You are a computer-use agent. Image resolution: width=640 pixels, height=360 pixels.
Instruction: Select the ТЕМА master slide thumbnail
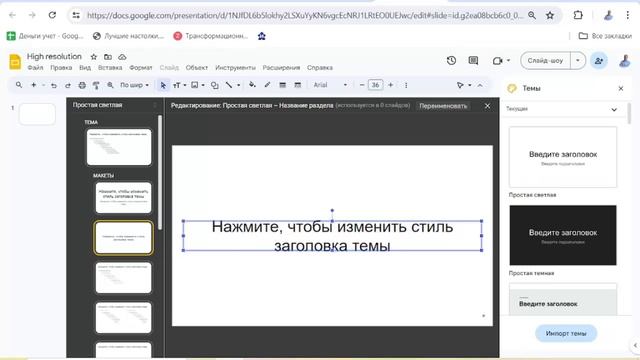119,147
